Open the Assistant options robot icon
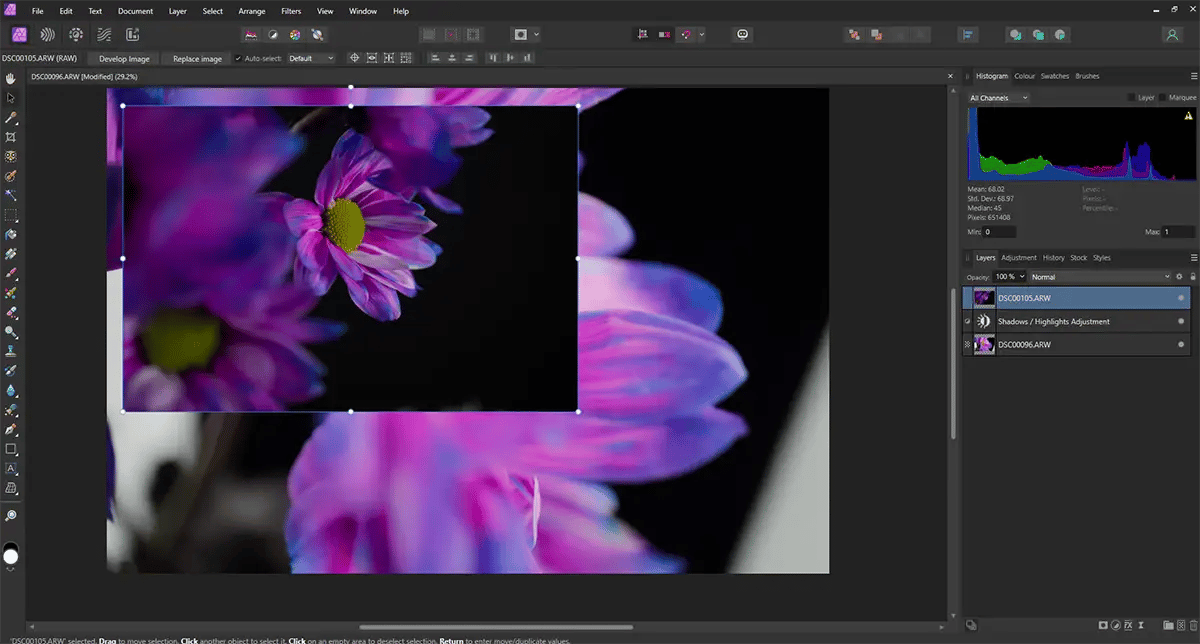Image resolution: width=1200 pixels, height=644 pixels. [743, 34]
